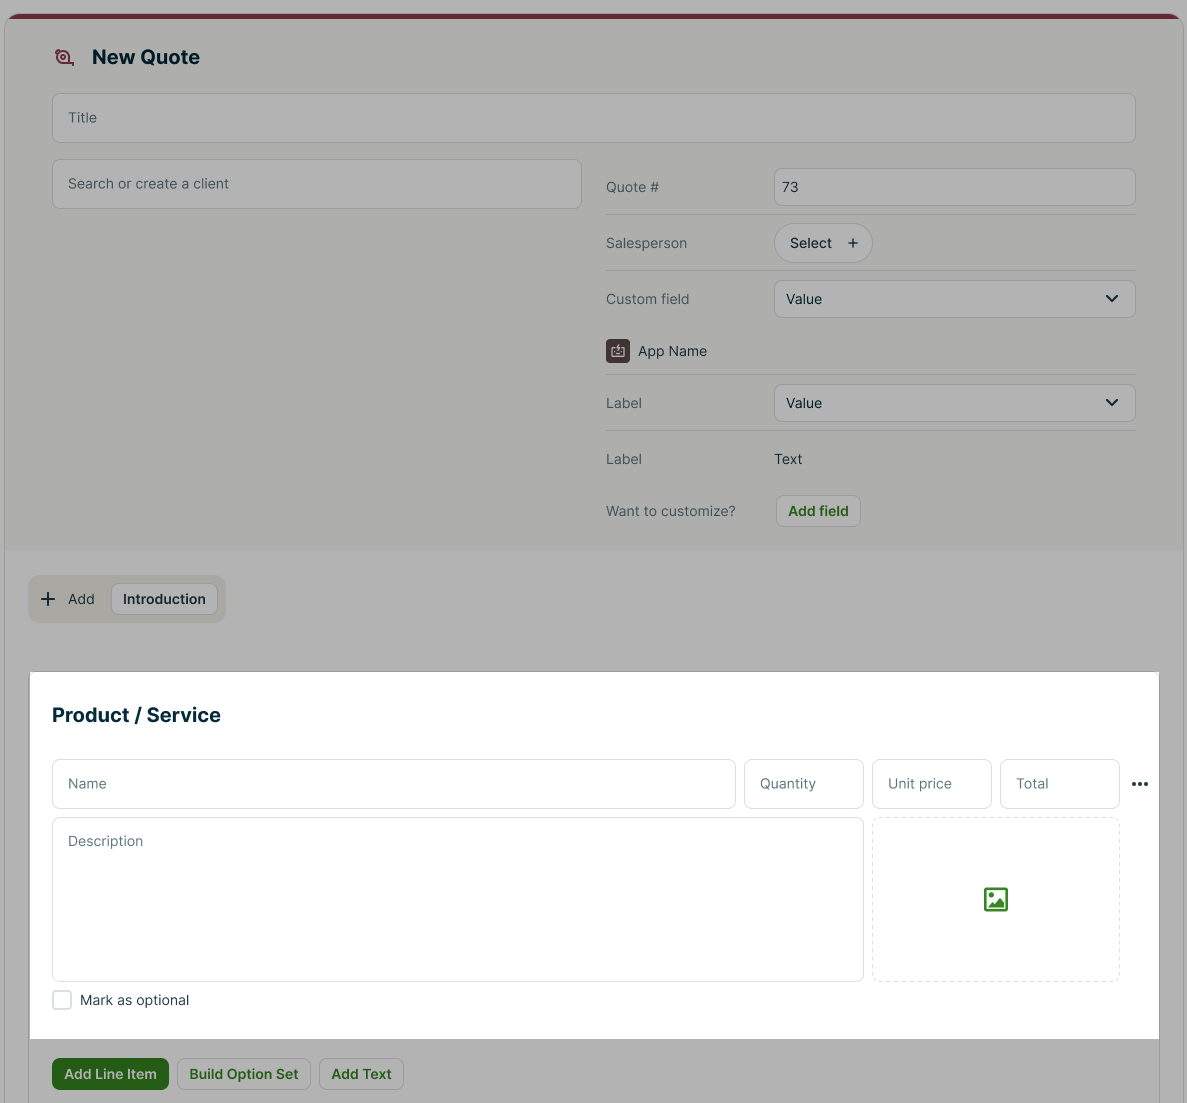Edit the Quote # number field
This screenshot has height=1103, width=1187.
954,187
